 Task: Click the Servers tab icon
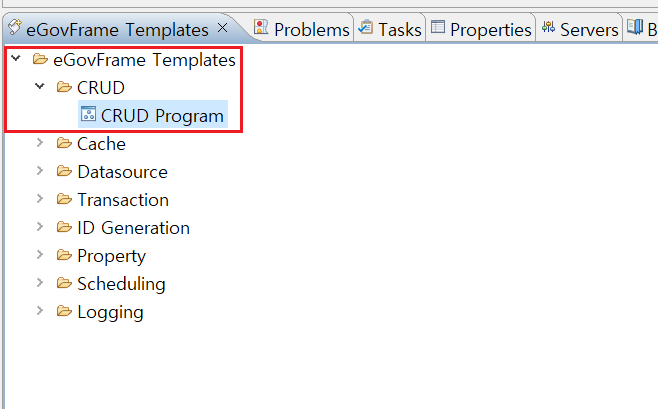pos(548,28)
